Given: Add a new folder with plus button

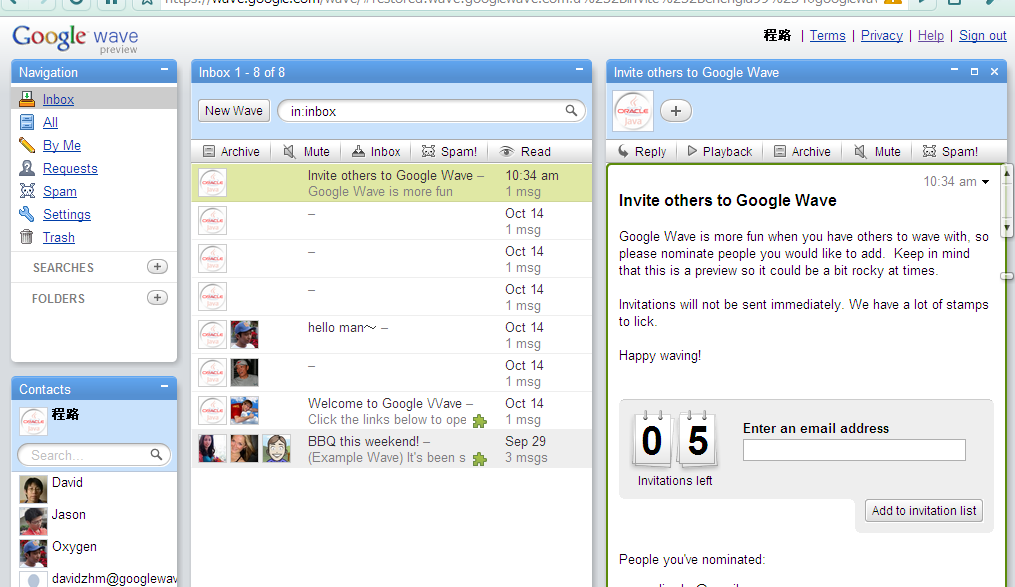Looking at the screenshot, I should (x=157, y=298).
